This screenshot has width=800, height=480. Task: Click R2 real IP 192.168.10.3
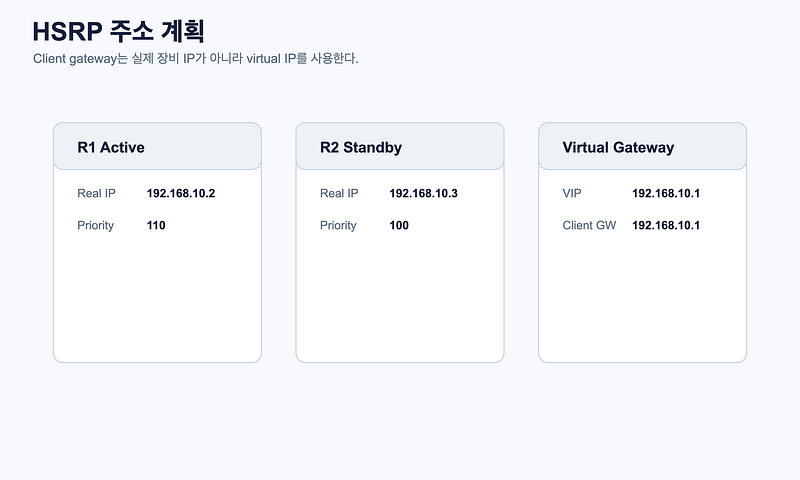pos(423,193)
